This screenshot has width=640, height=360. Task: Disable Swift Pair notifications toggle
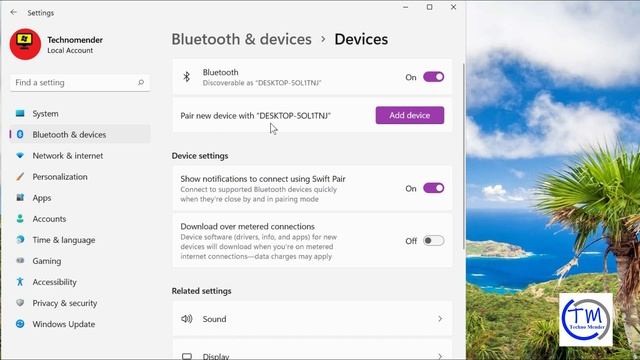coord(433,188)
